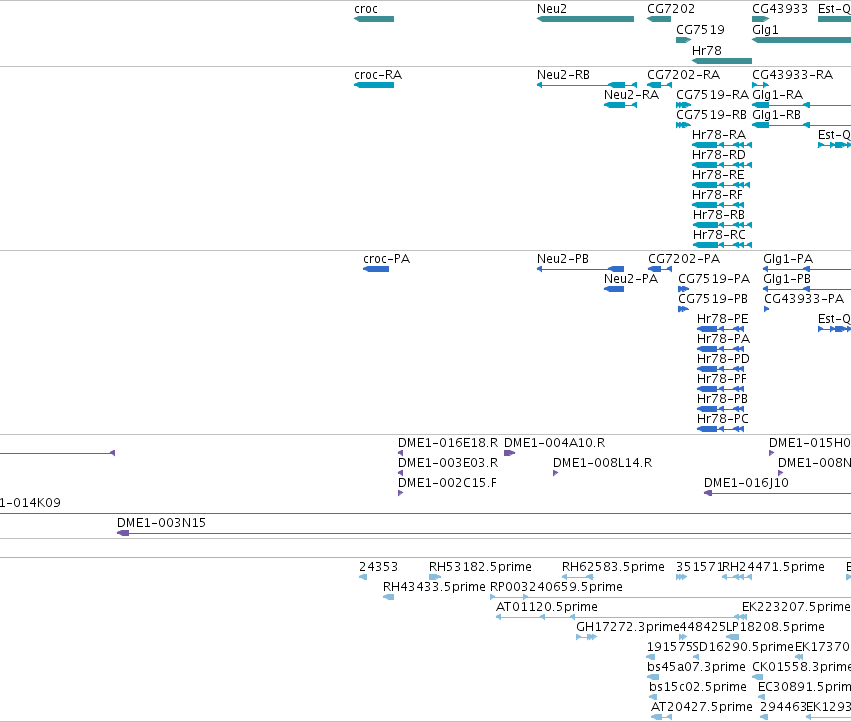The height and width of the screenshot is (722, 851).
Task: Select the 448425 EST feature
Action: coord(683,637)
